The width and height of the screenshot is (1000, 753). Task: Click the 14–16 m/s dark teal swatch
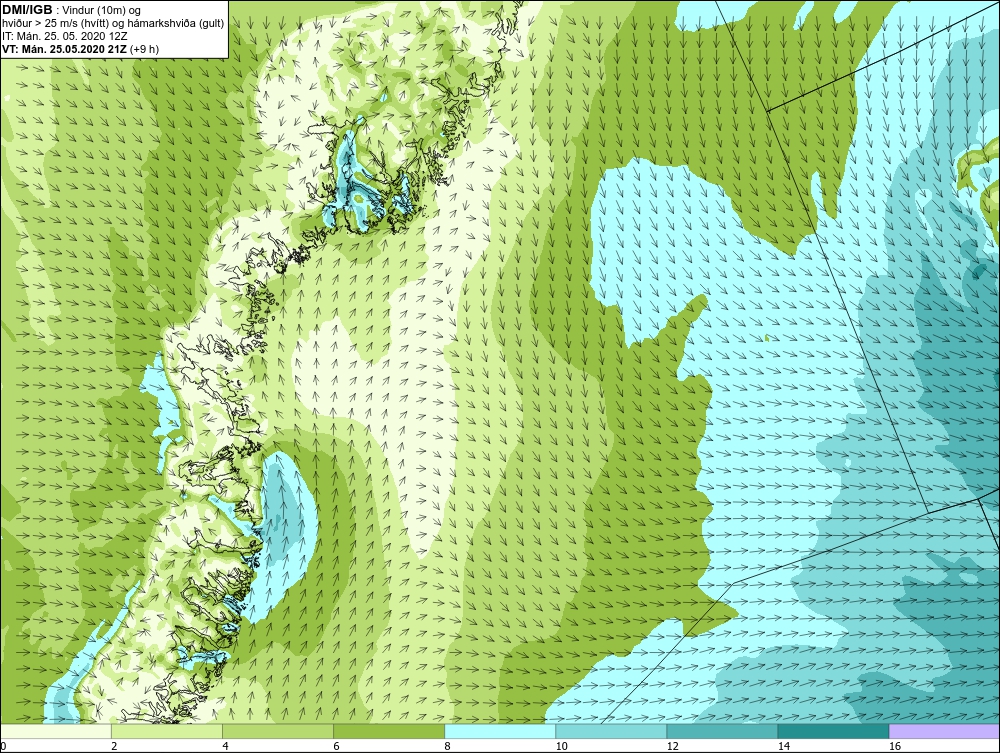[833, 731]
